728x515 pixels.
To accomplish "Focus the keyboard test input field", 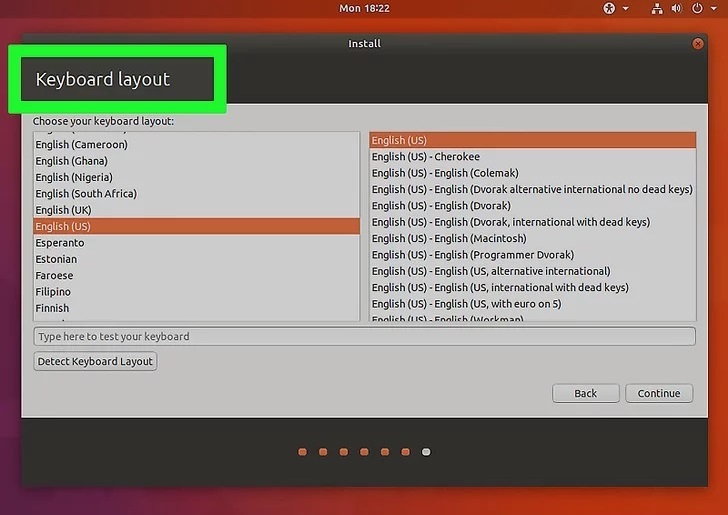I will (x=364, y=336).
